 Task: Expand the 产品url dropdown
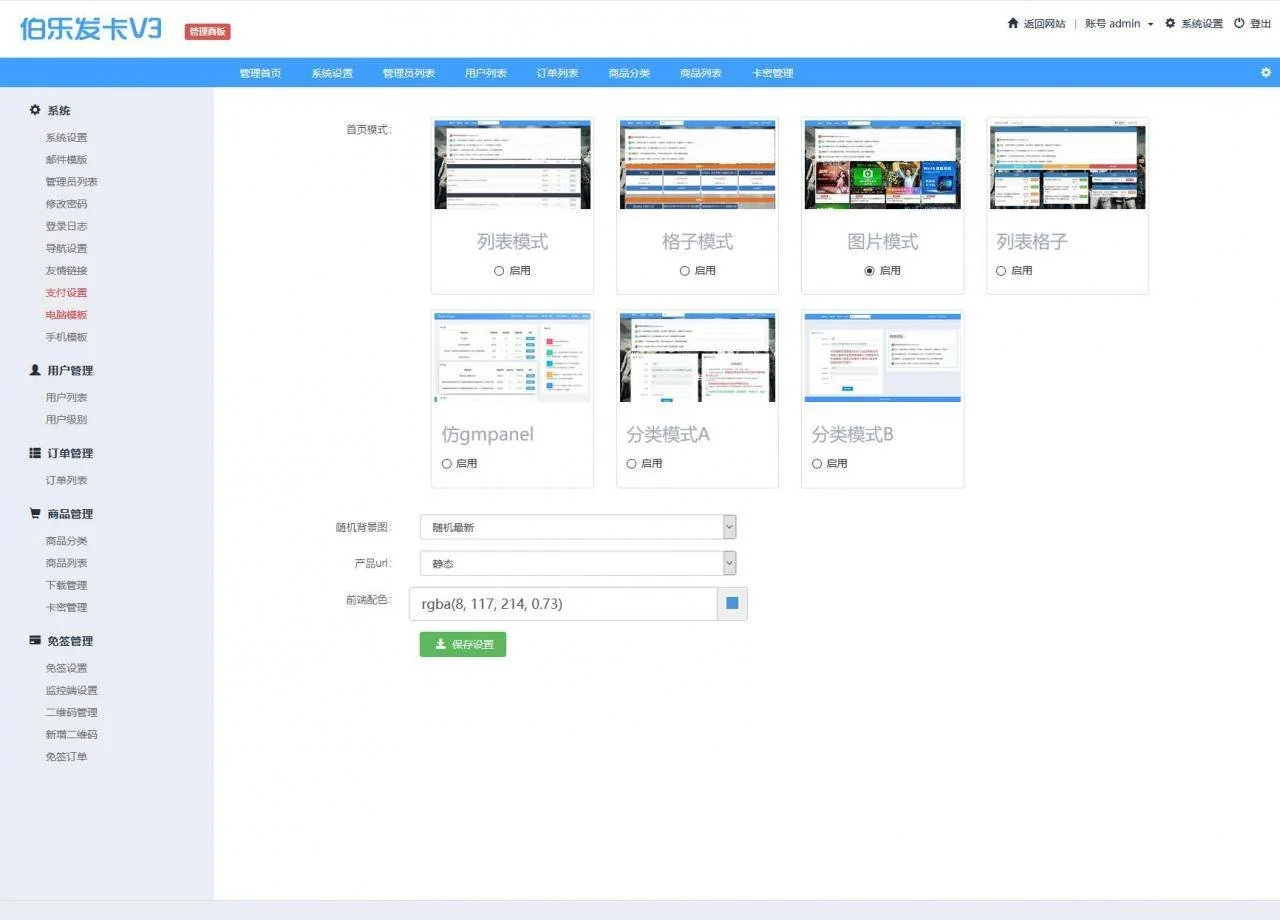pyautogui.click(x=577, y=563)
